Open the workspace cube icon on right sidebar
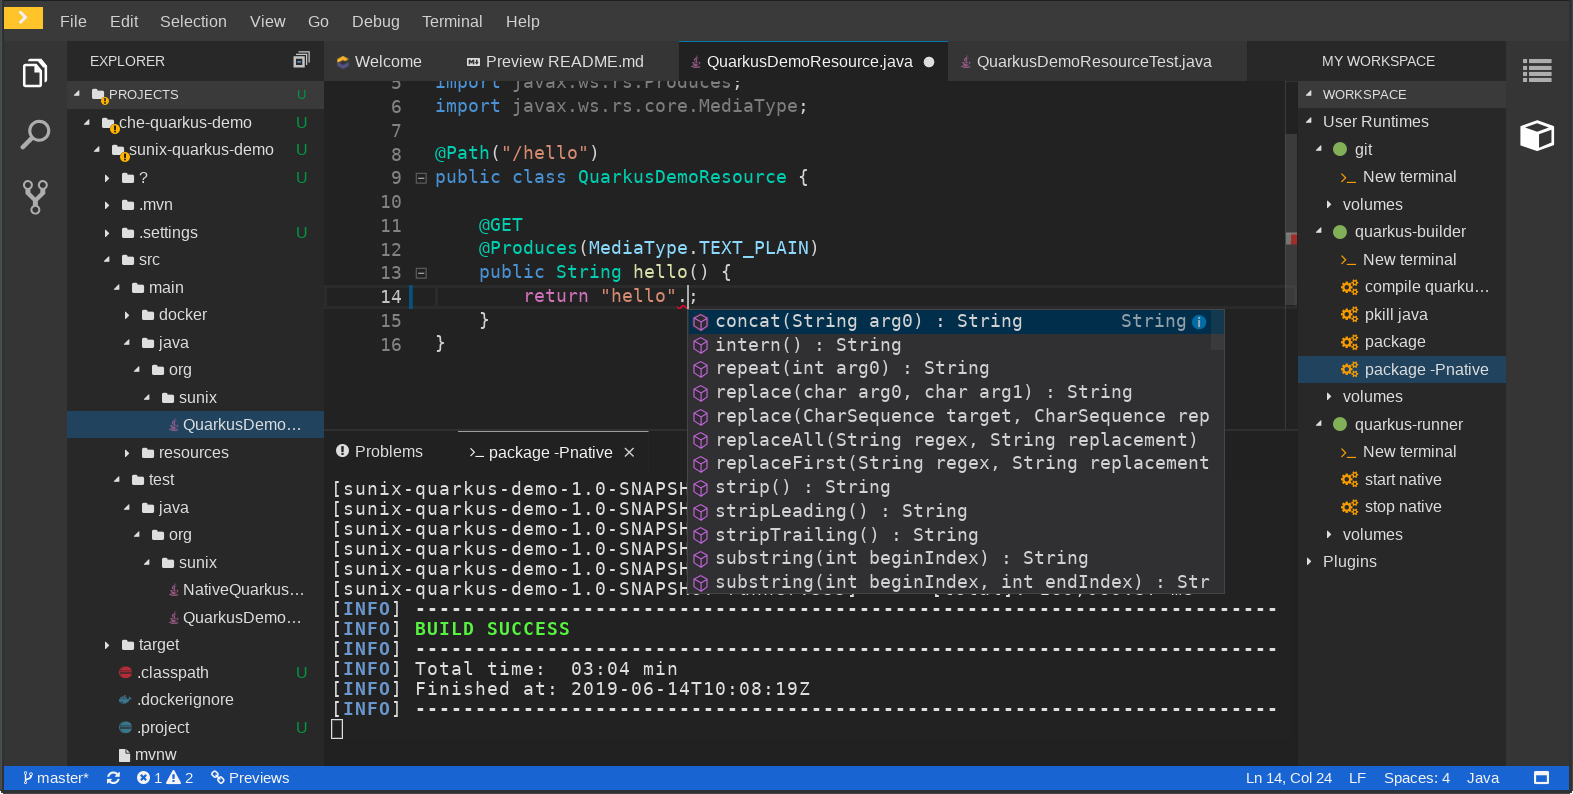 click(x=1537, y=135)
